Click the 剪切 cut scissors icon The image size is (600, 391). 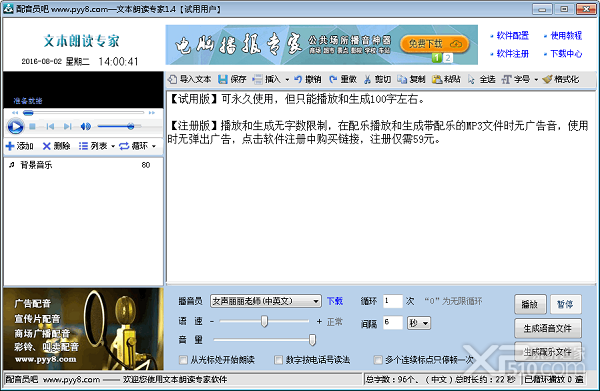pyautogui.click(x=367, y=79)
